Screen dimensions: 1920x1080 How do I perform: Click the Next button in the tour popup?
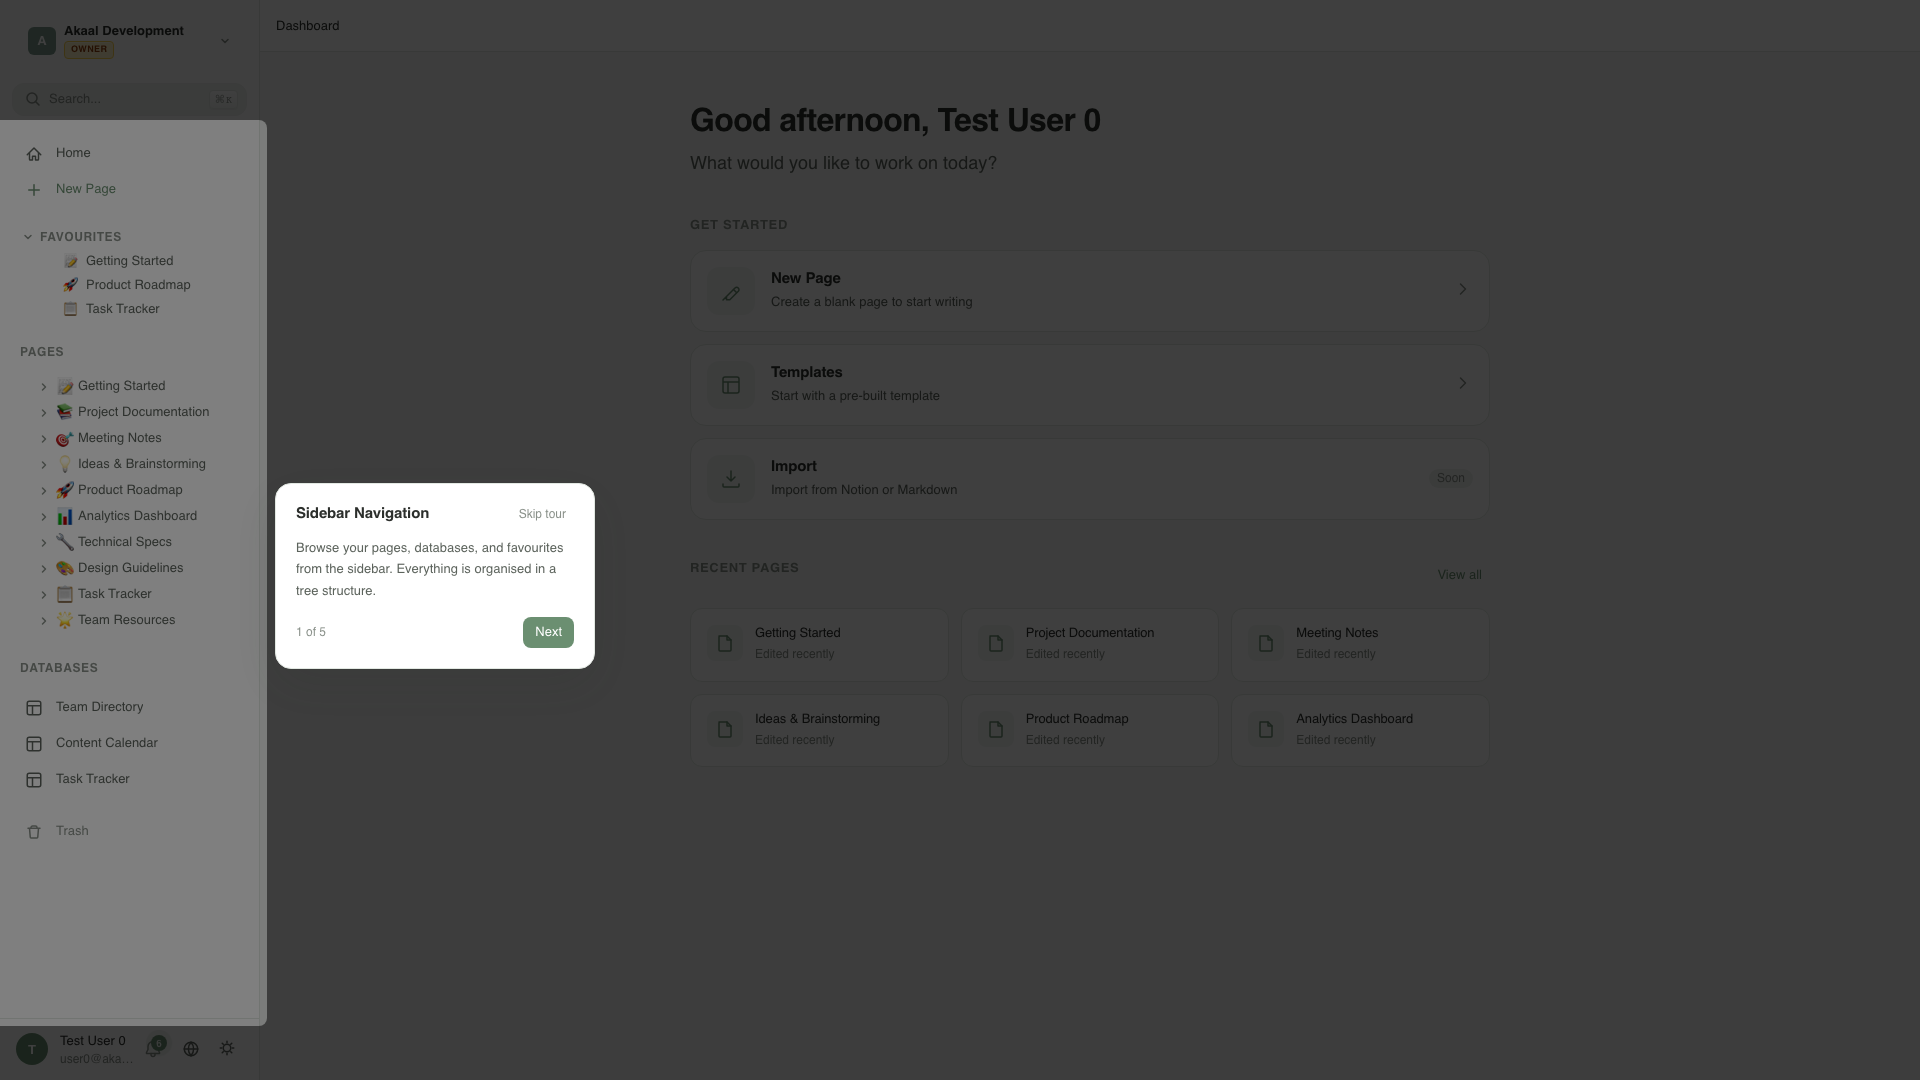(548, 631)
